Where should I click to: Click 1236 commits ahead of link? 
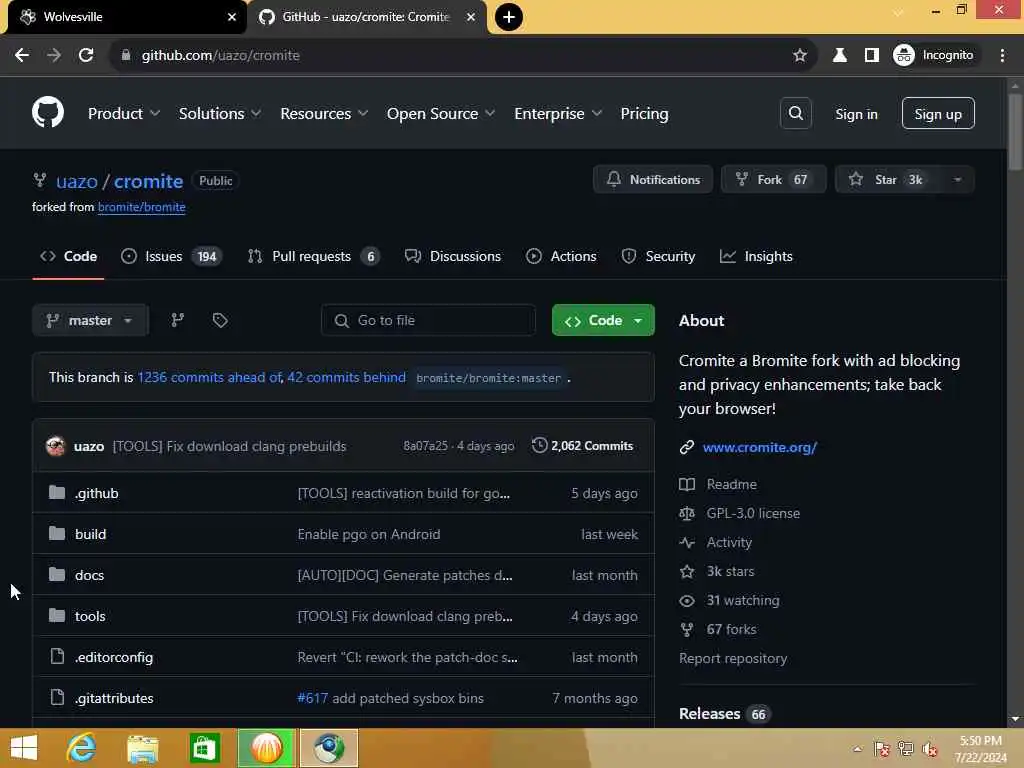(210, 377)
